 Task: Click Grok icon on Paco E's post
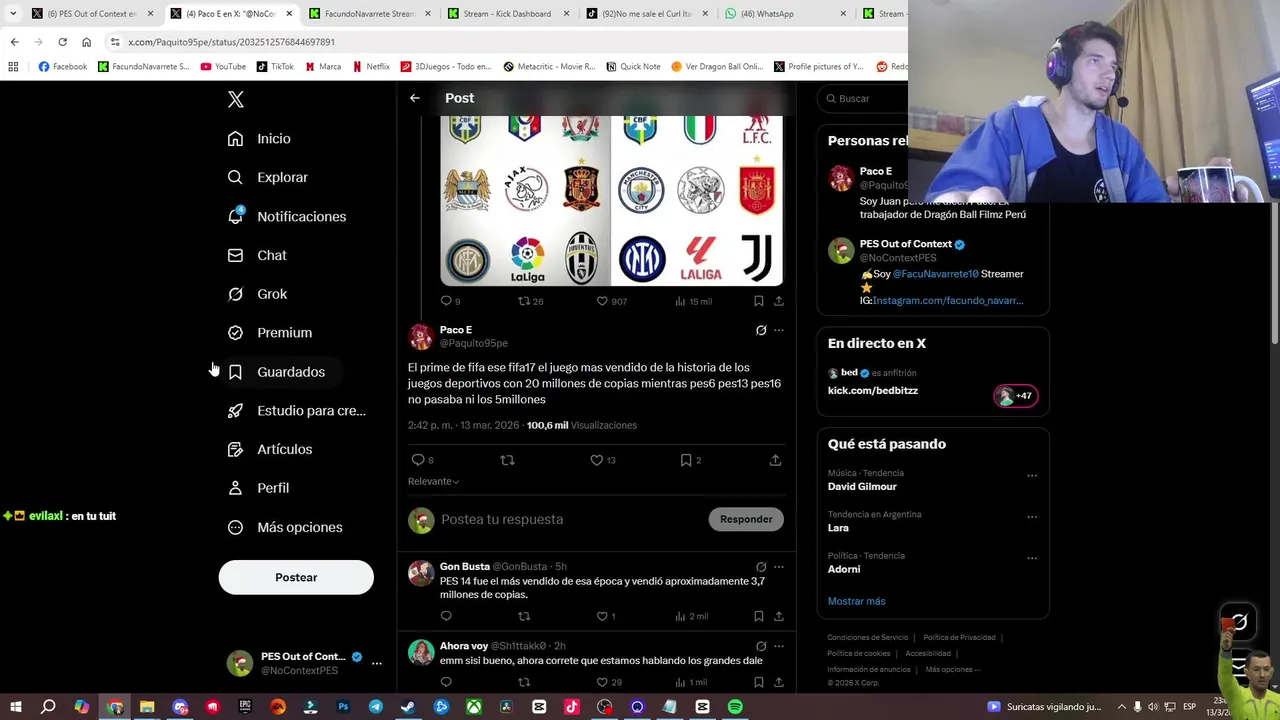tap(761, 330)
